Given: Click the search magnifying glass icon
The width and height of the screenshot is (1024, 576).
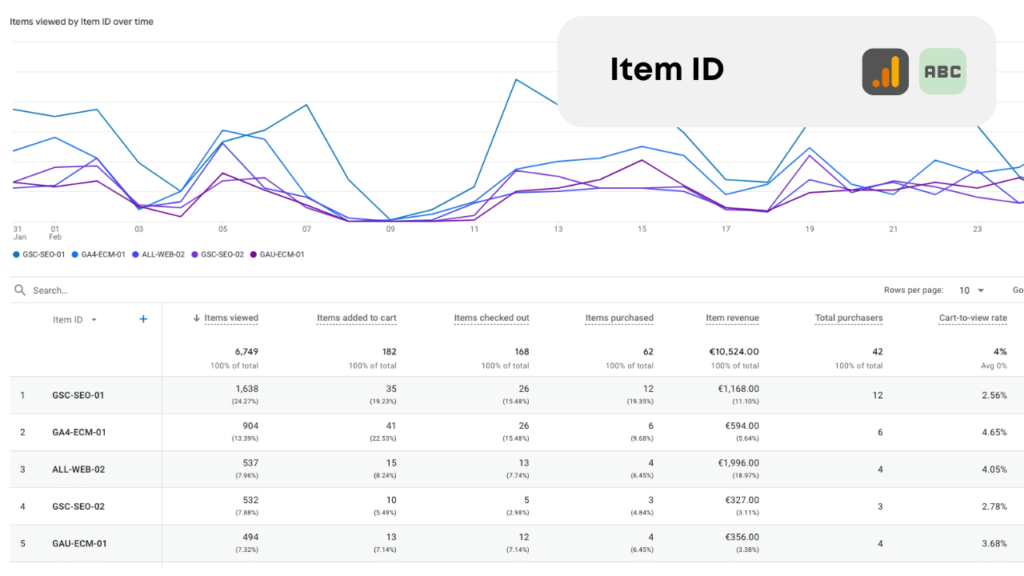Looking at the screenshot, I should pos(19,291).
